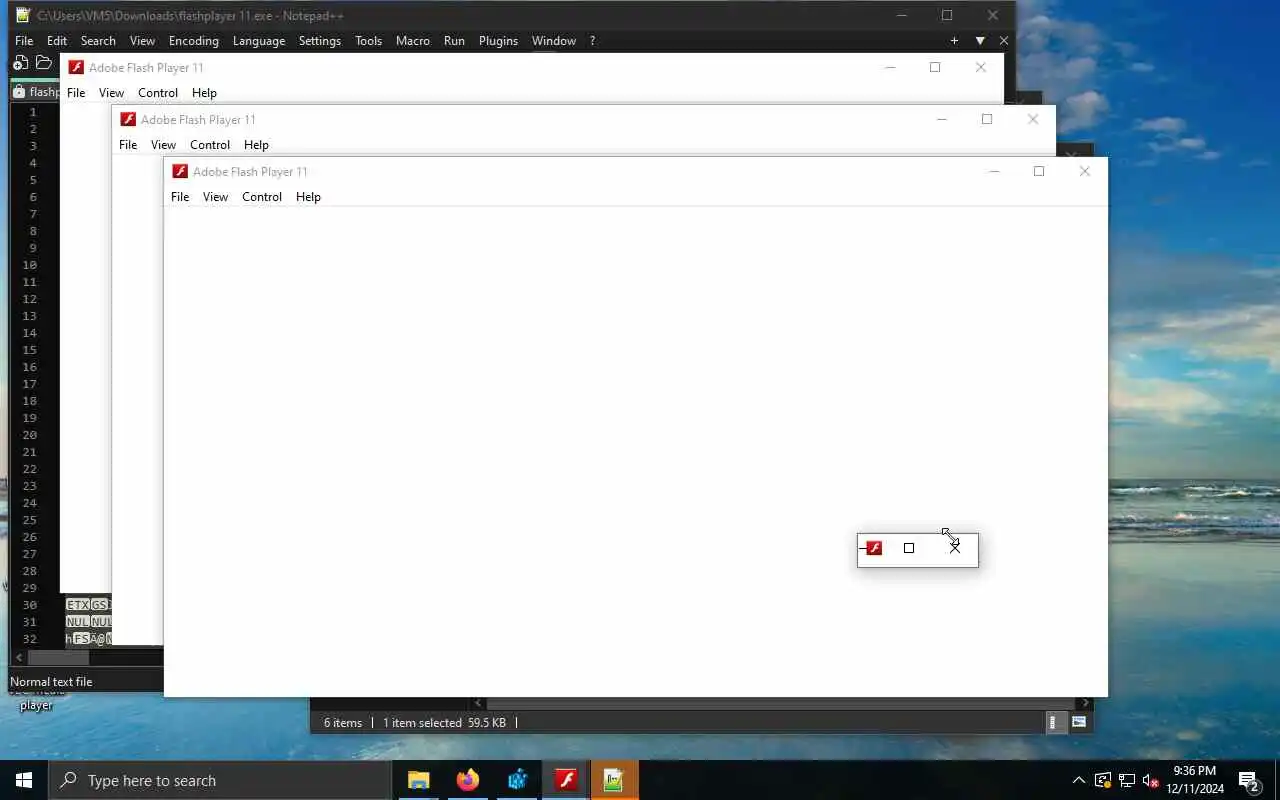Switch File Explorer to large icons view

(1079, 723)
